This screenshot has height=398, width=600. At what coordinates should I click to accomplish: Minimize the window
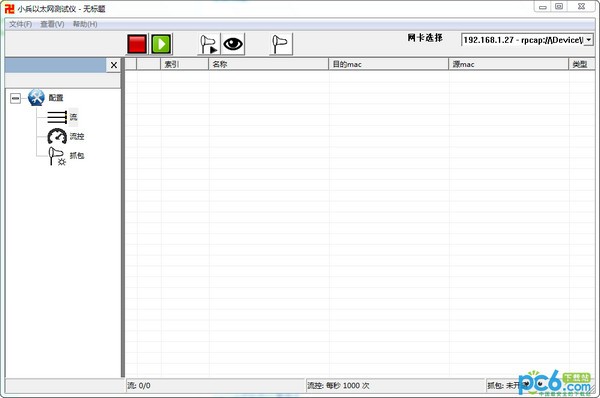(543, 7)
